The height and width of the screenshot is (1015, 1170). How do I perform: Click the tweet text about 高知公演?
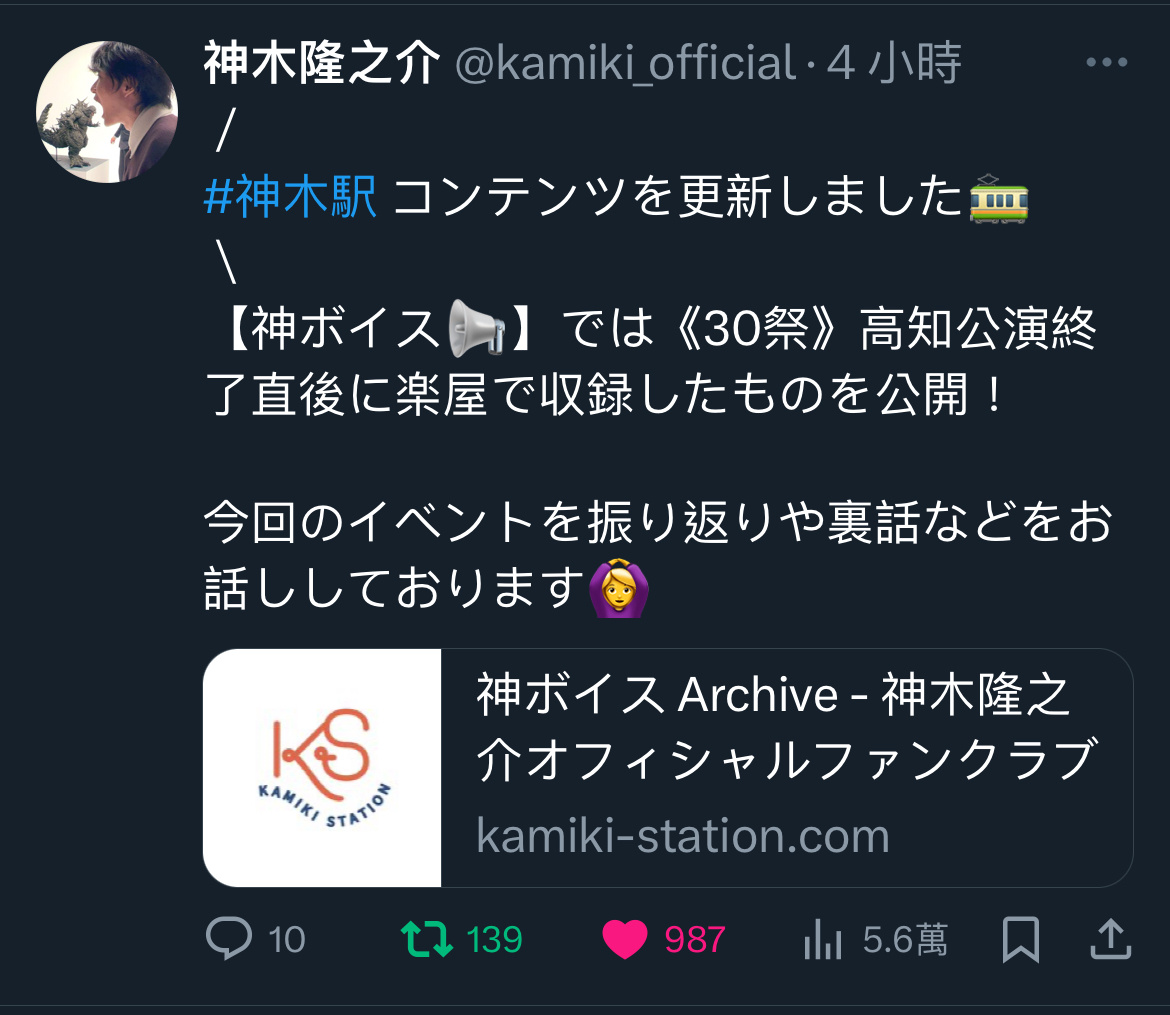point(651,361)
